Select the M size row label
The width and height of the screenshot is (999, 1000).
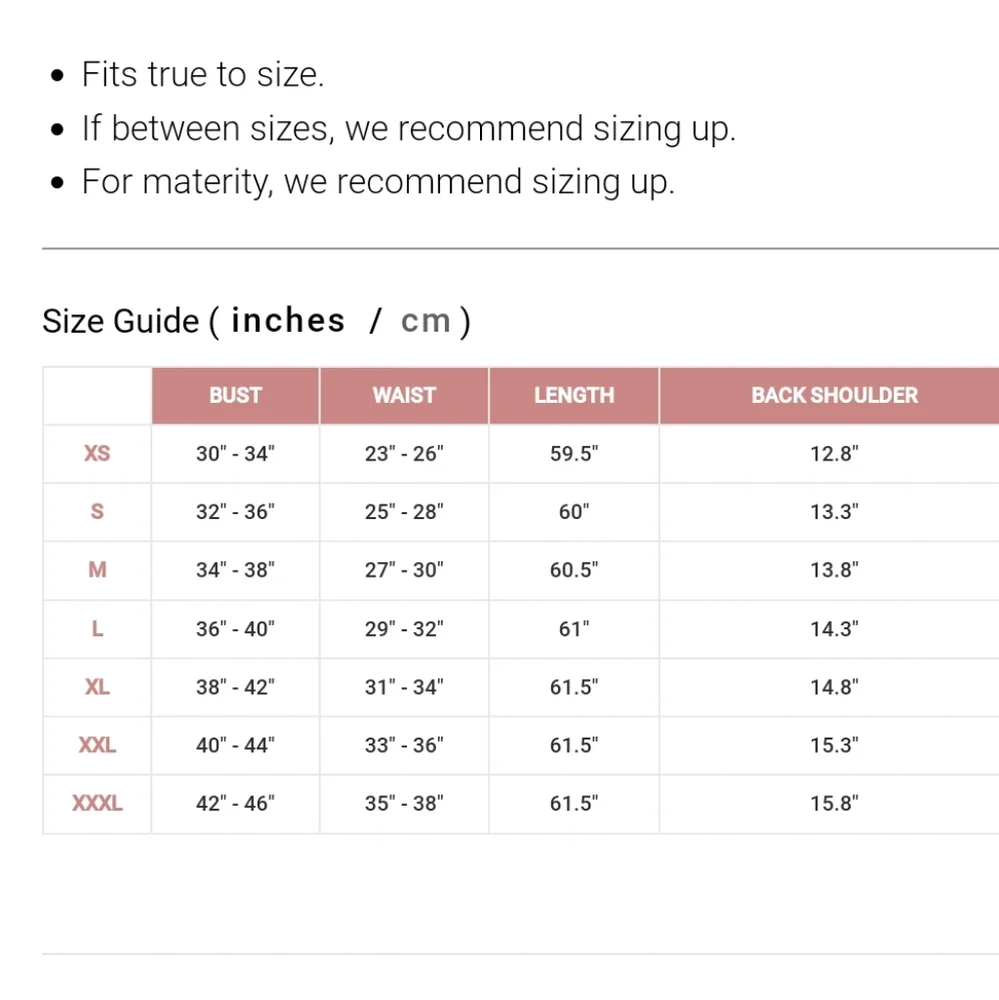97,570
